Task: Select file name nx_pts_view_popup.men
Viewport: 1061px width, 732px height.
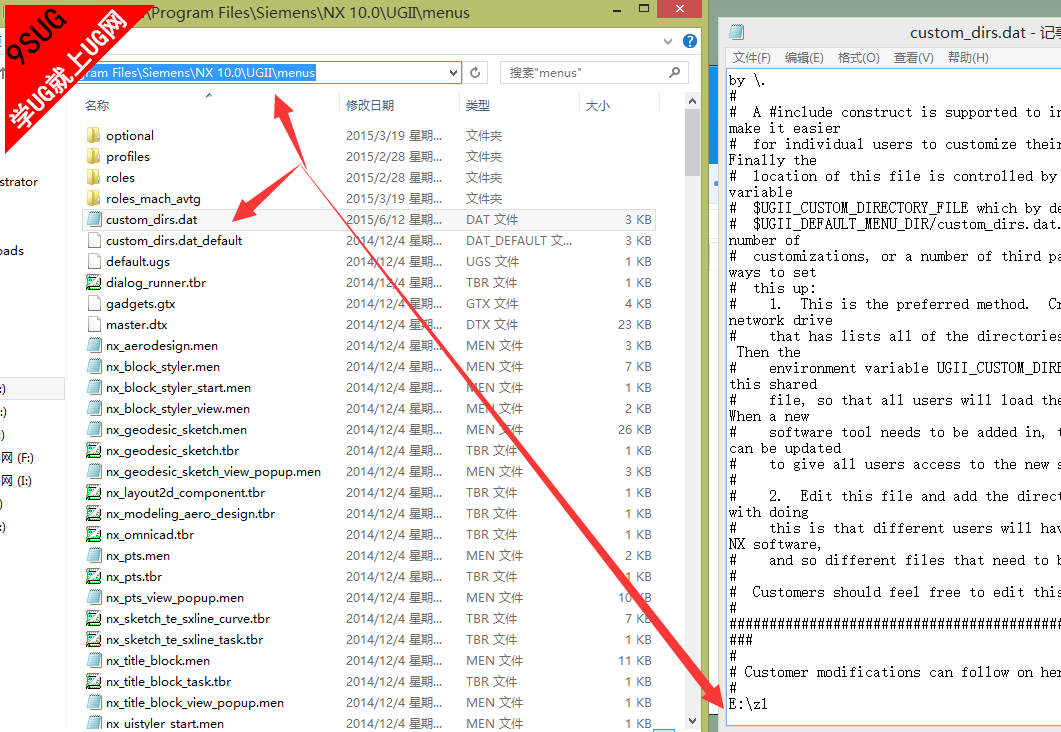Action: click(175, 597)
